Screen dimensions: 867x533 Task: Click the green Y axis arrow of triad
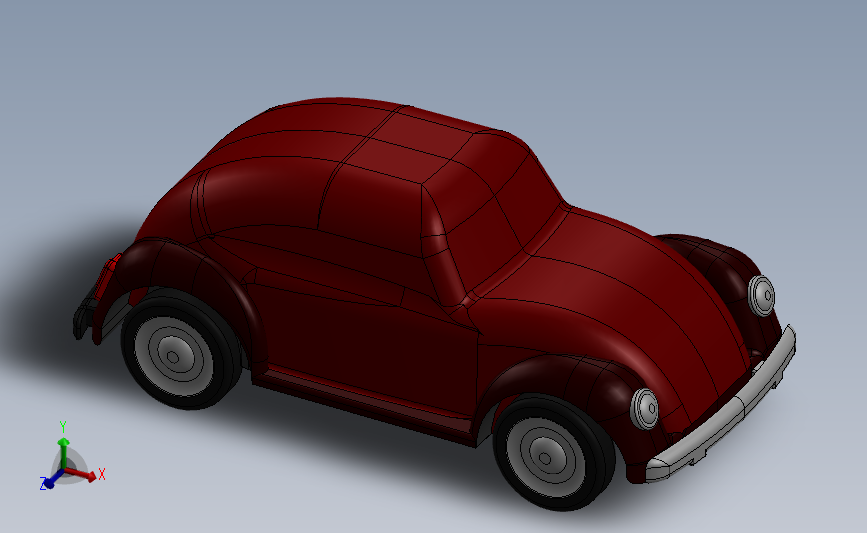pyautogui.click(x=64, y=453)
